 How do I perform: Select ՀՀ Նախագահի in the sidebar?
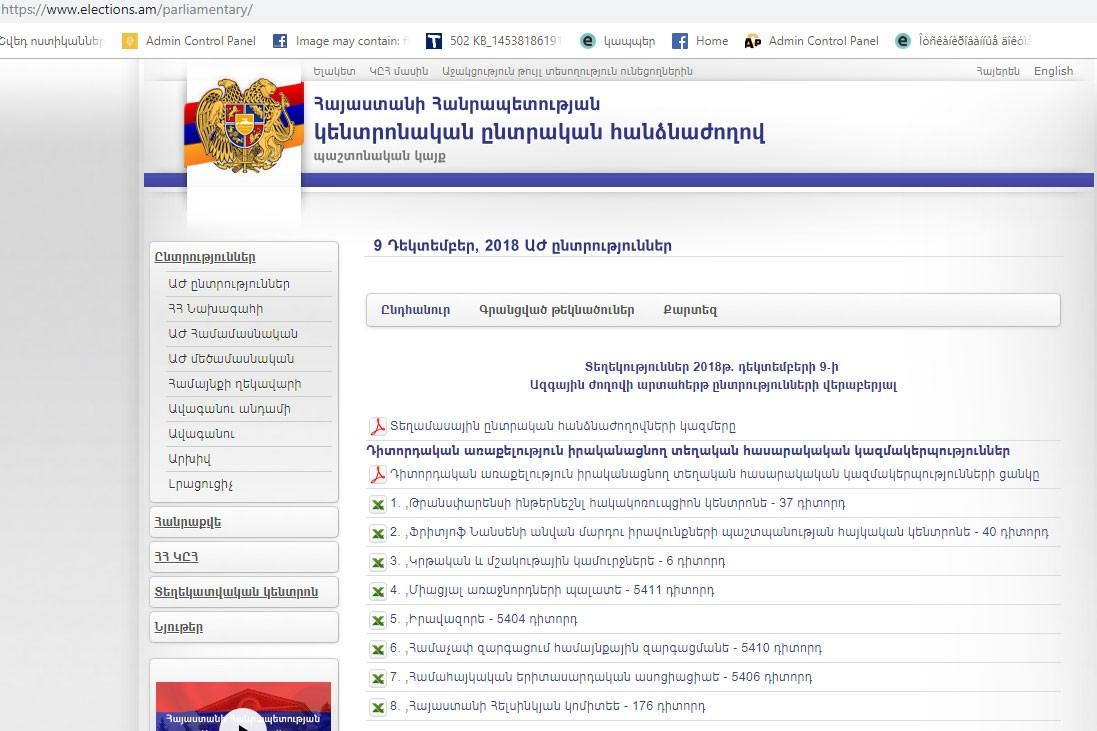(215, 308)
